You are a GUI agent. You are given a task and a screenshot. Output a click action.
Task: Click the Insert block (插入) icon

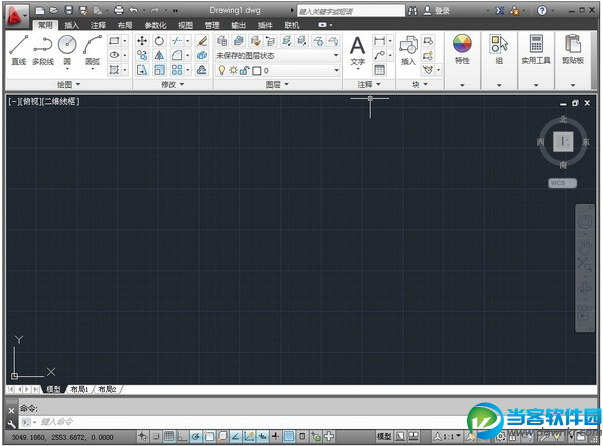point(408,50)
